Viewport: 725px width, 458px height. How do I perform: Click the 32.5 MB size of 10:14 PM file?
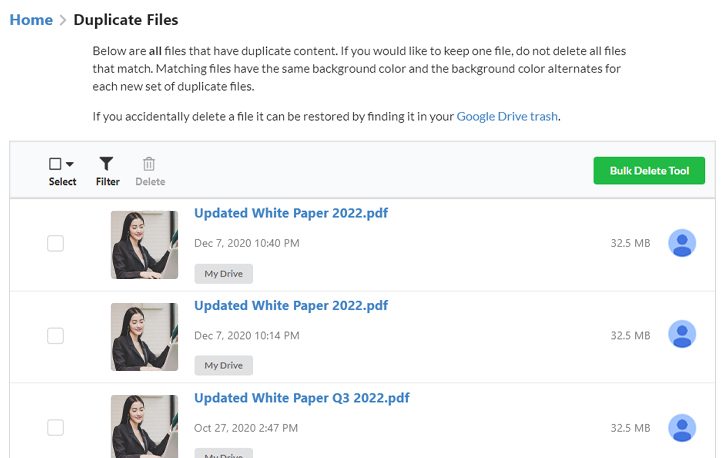[x=630, y=336]
